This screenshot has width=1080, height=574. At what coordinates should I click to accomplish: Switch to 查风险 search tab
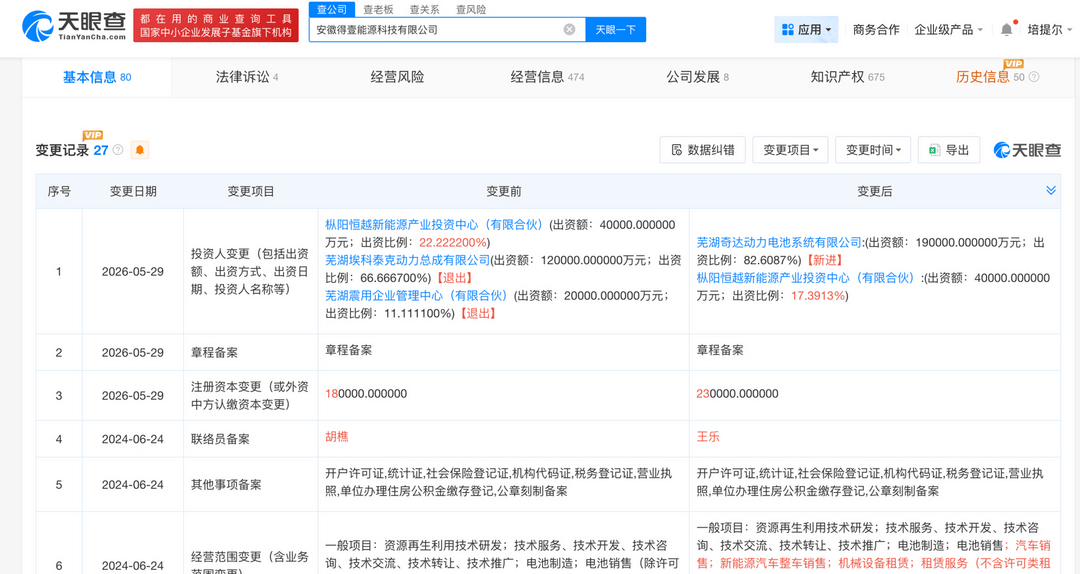(471, 10)
